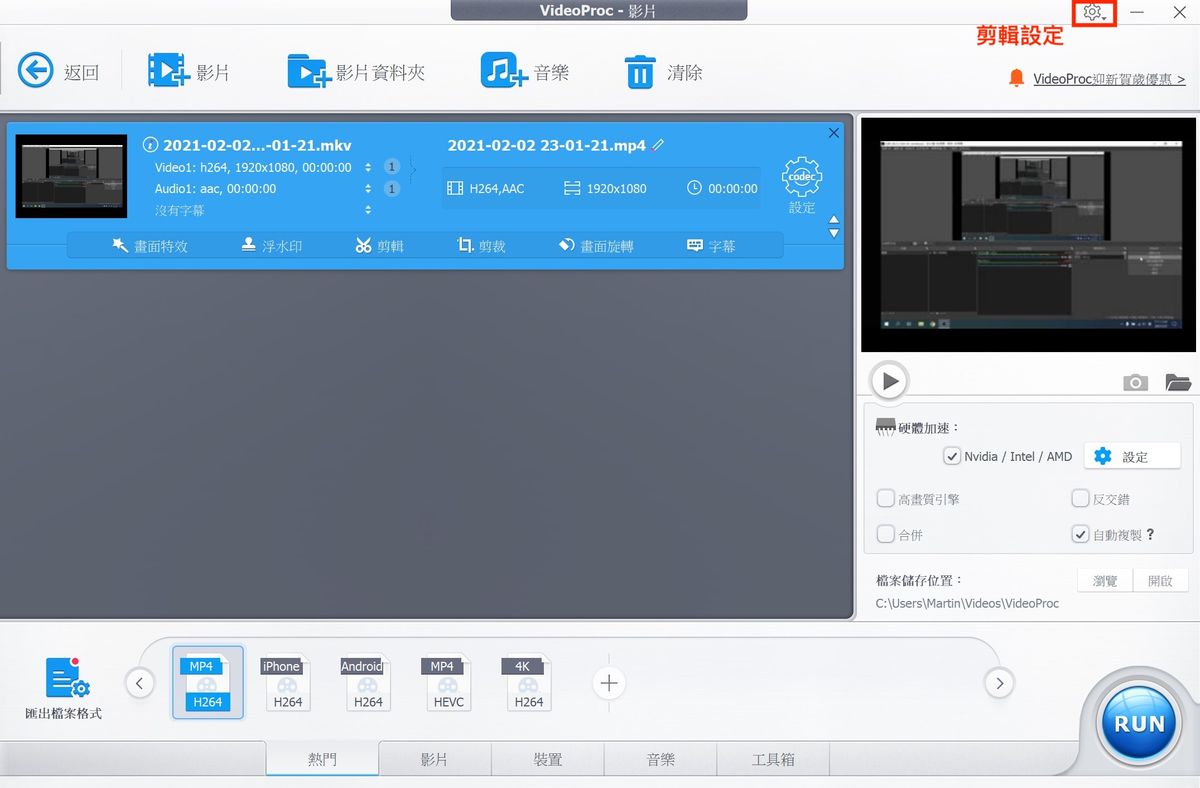Viewport: 1200px width, 788px height.
Task: Move the video item up in list
Action: pos(834,220)
